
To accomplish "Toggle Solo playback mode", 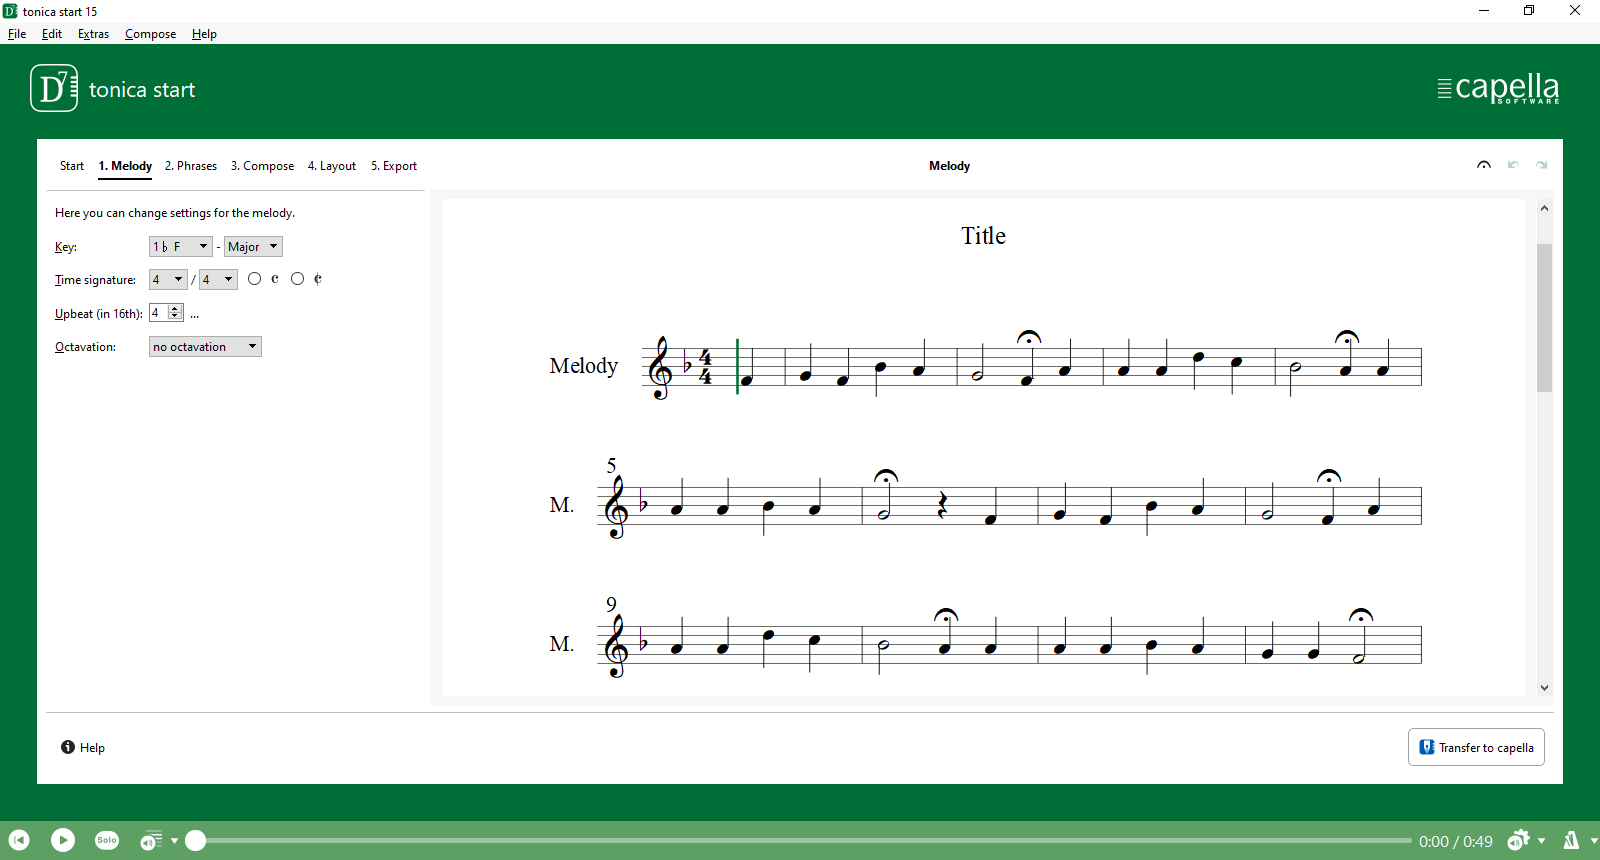I will pyautogui.click(x=107, y=841).
